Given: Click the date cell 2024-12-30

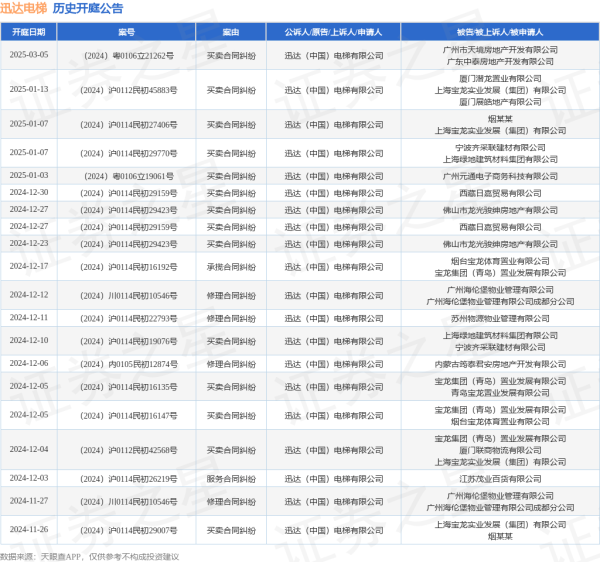Looking at the screenshot, I should tap(29, 192).
